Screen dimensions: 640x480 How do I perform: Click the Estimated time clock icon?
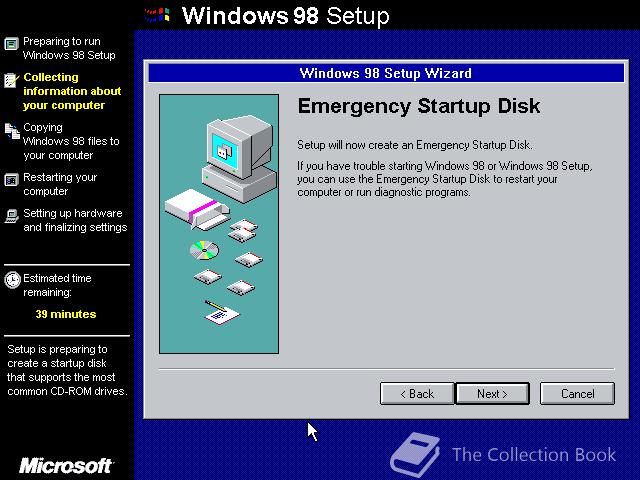(x=12, y=280)
